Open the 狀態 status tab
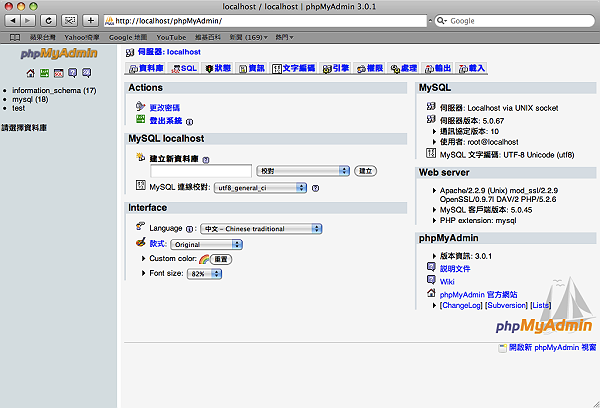 click(218, 68)
